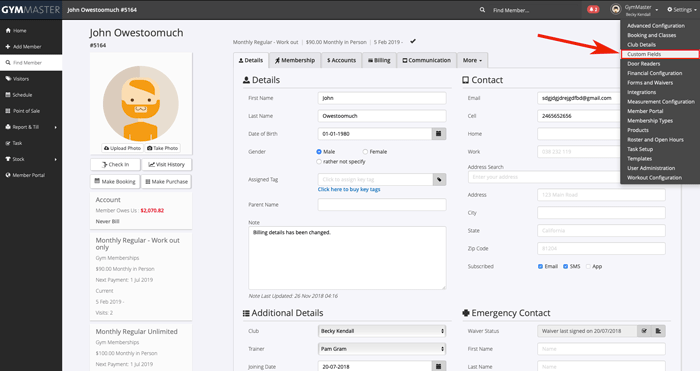Screen dimensions: 700x371
Task: Click into the Parent Name input field
Action: [x=382, y=204]
